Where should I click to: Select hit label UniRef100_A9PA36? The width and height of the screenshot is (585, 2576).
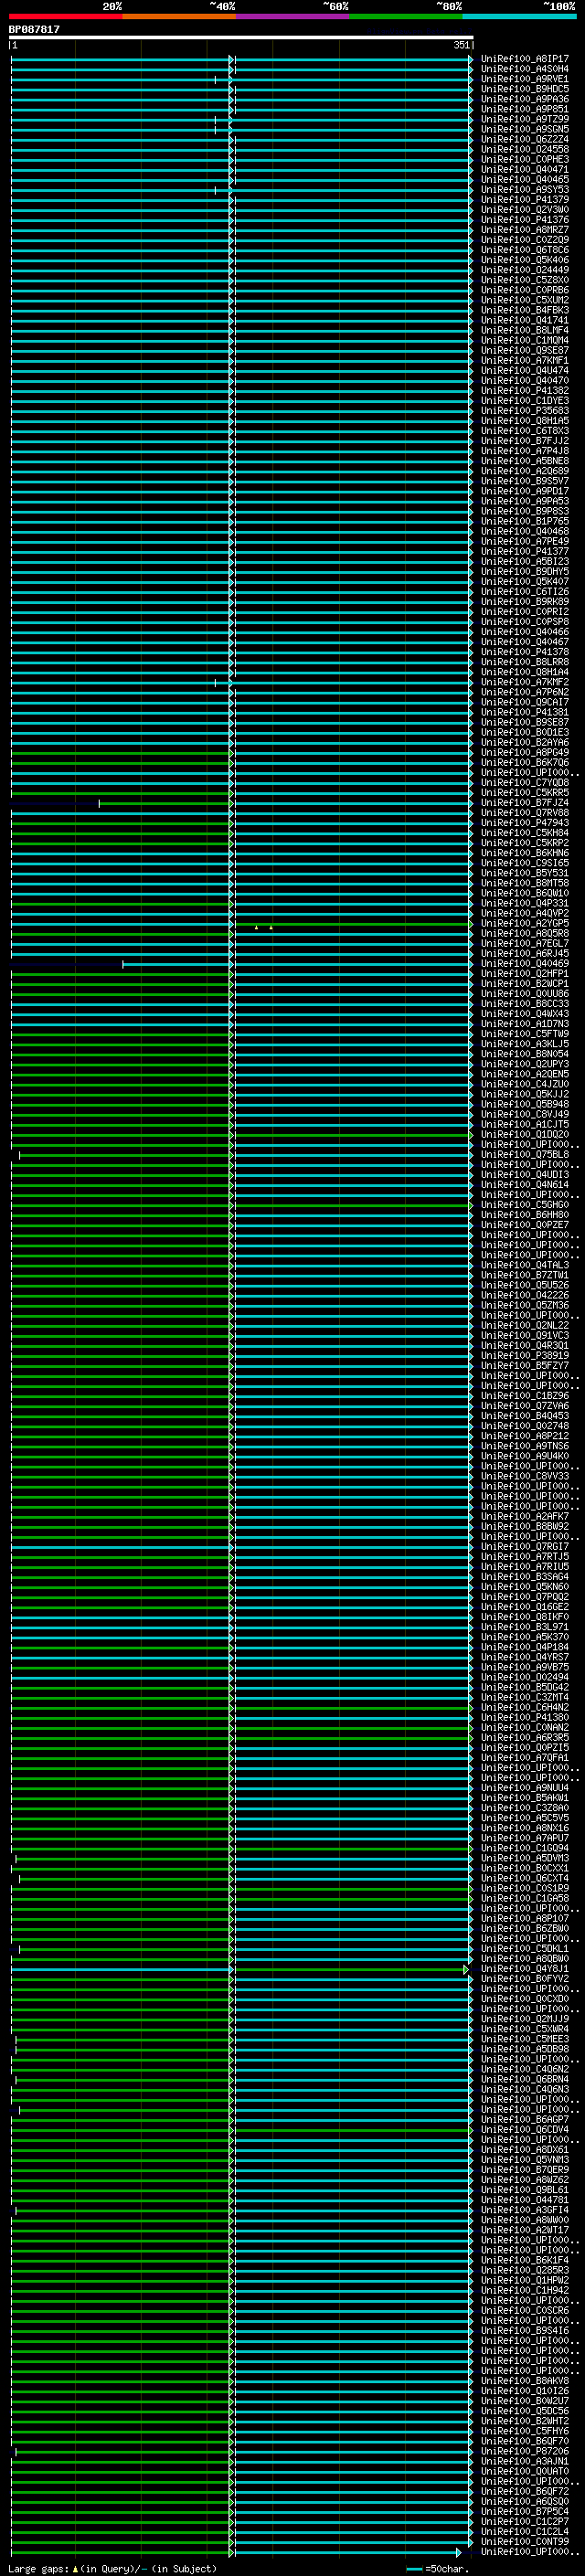pos(524,99)
